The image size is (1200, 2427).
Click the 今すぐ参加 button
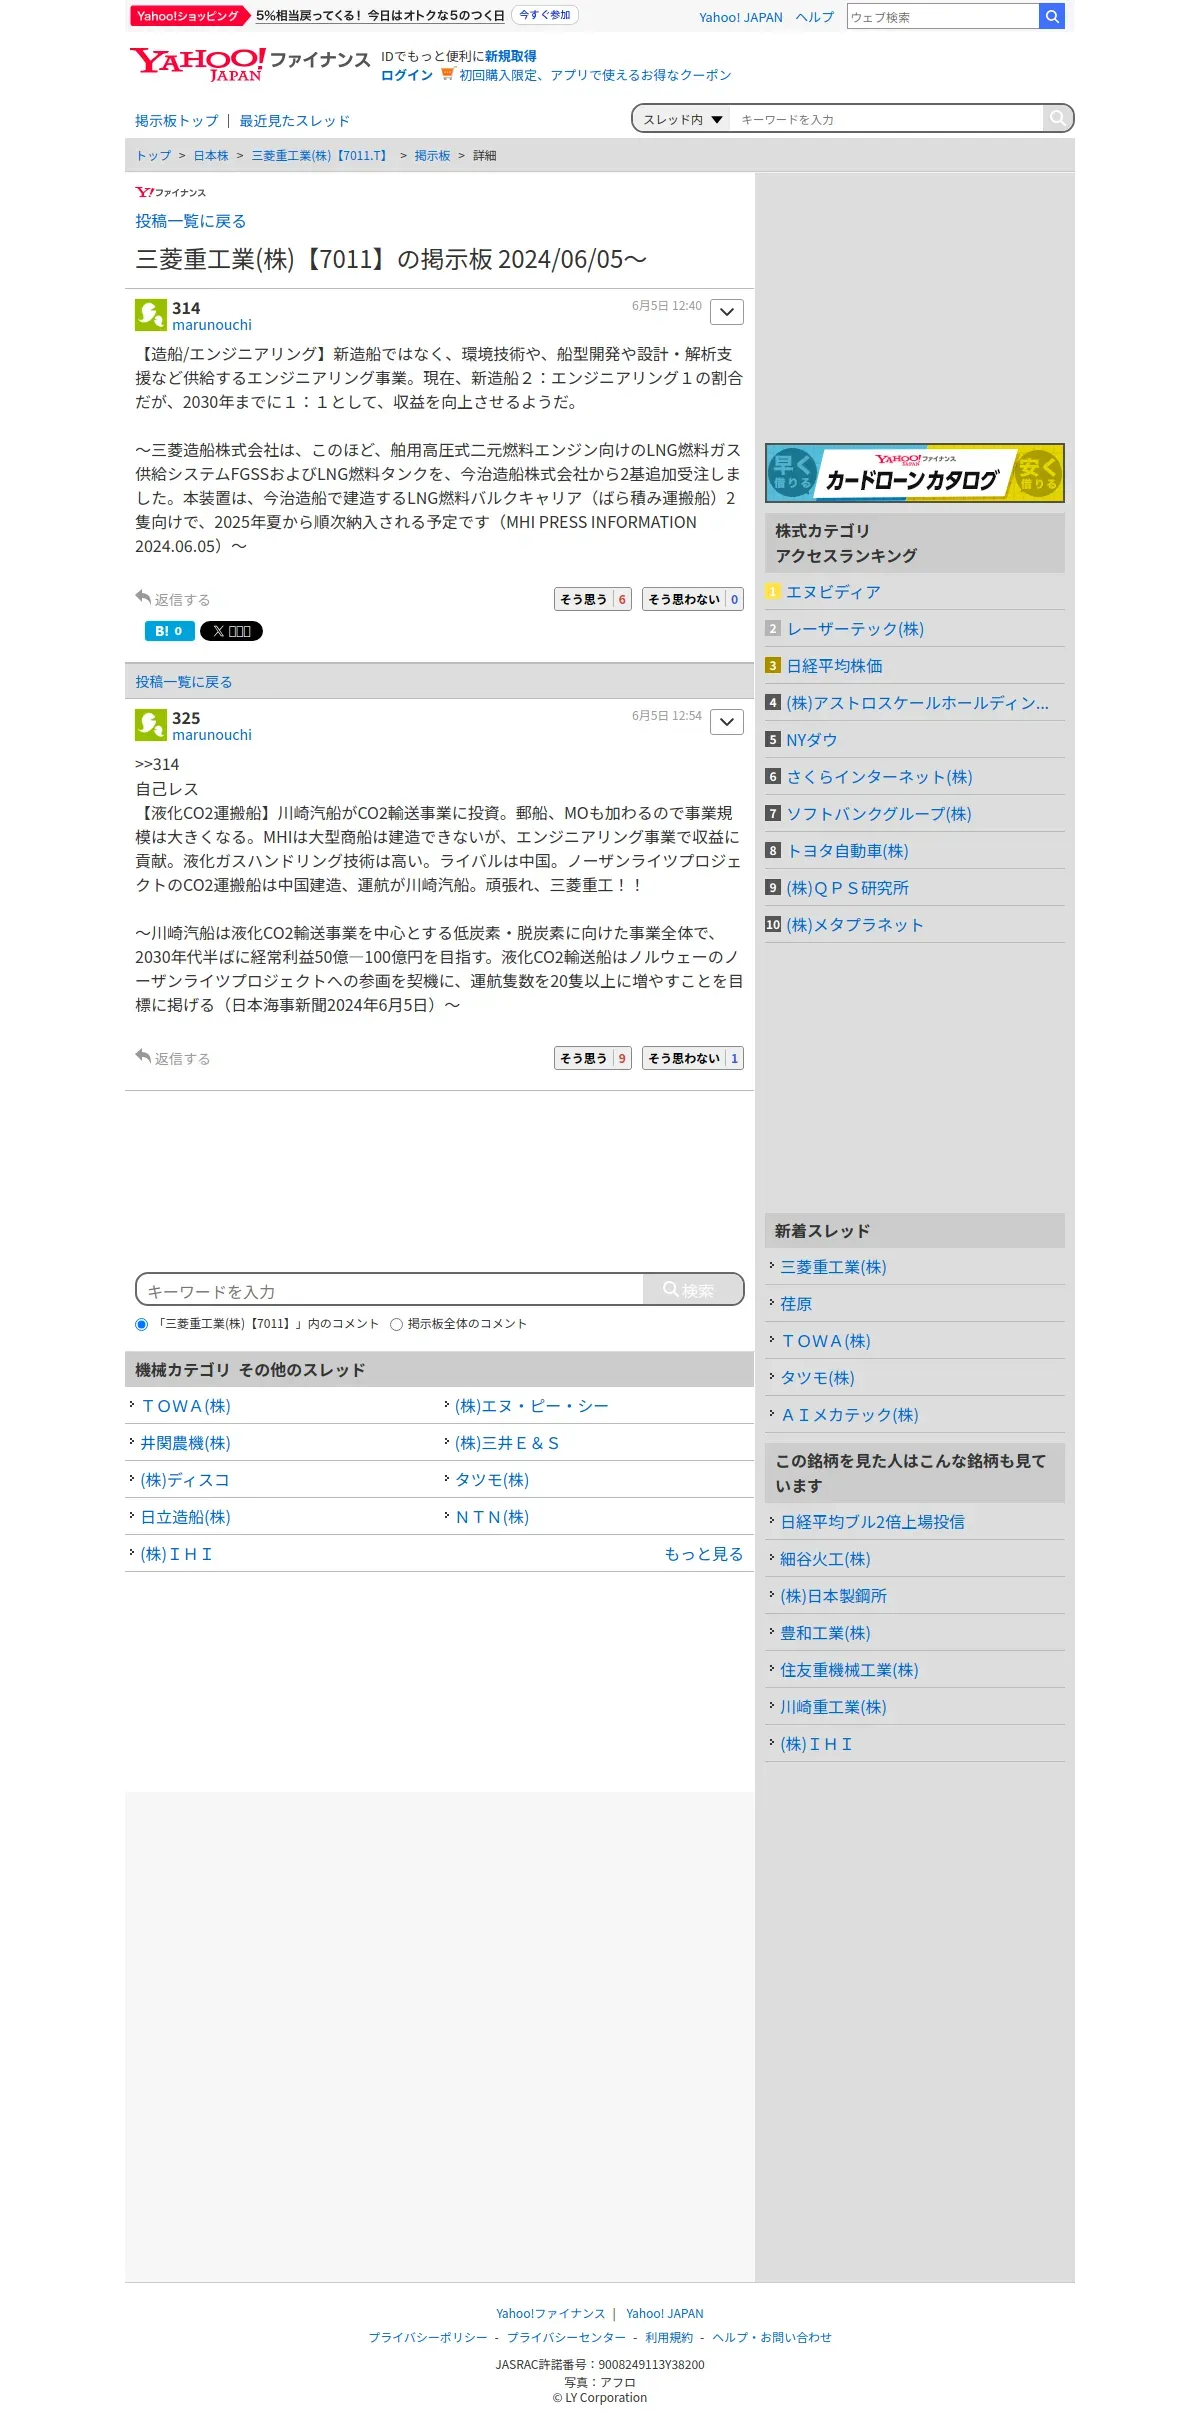(x=545, y=15)
